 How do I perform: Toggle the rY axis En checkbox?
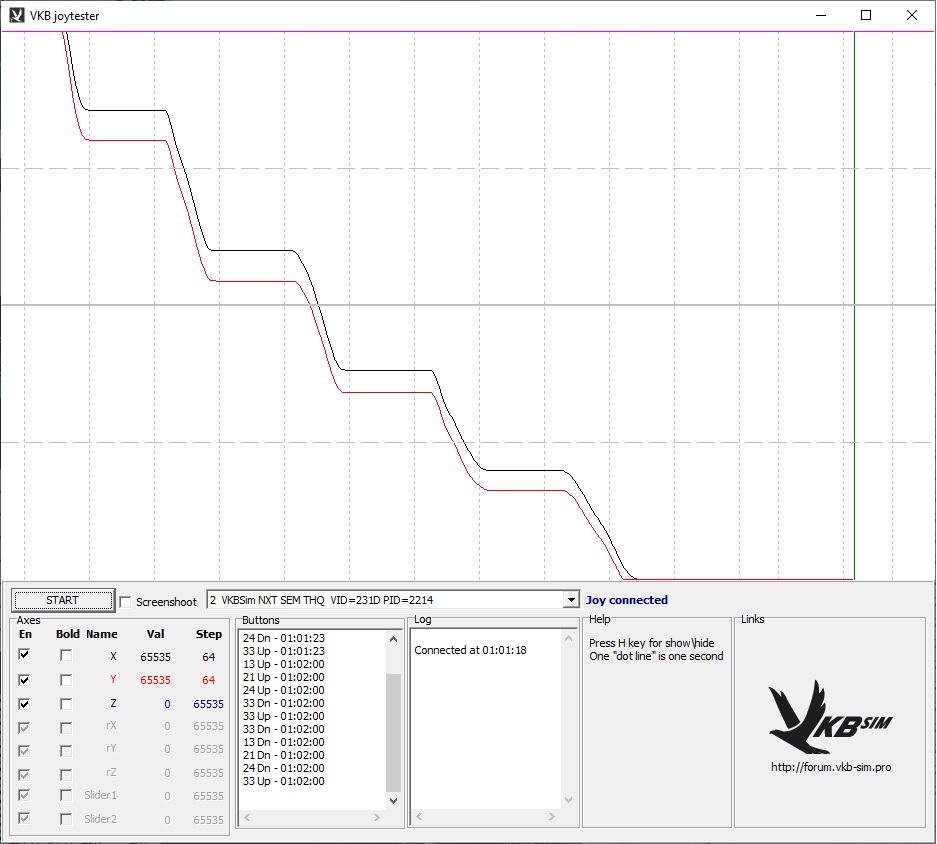click(24, 751)
